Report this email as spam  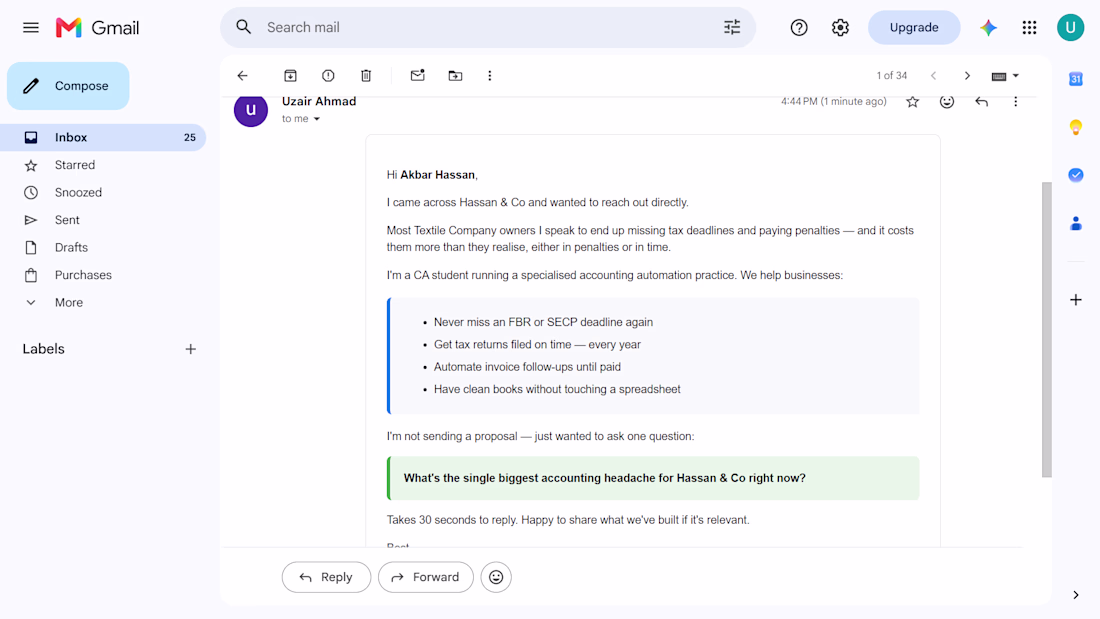(x=328, y=76)
